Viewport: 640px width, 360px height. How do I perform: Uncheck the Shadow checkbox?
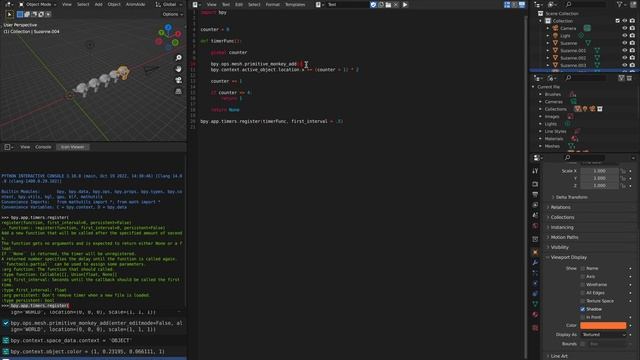(582, 309)
